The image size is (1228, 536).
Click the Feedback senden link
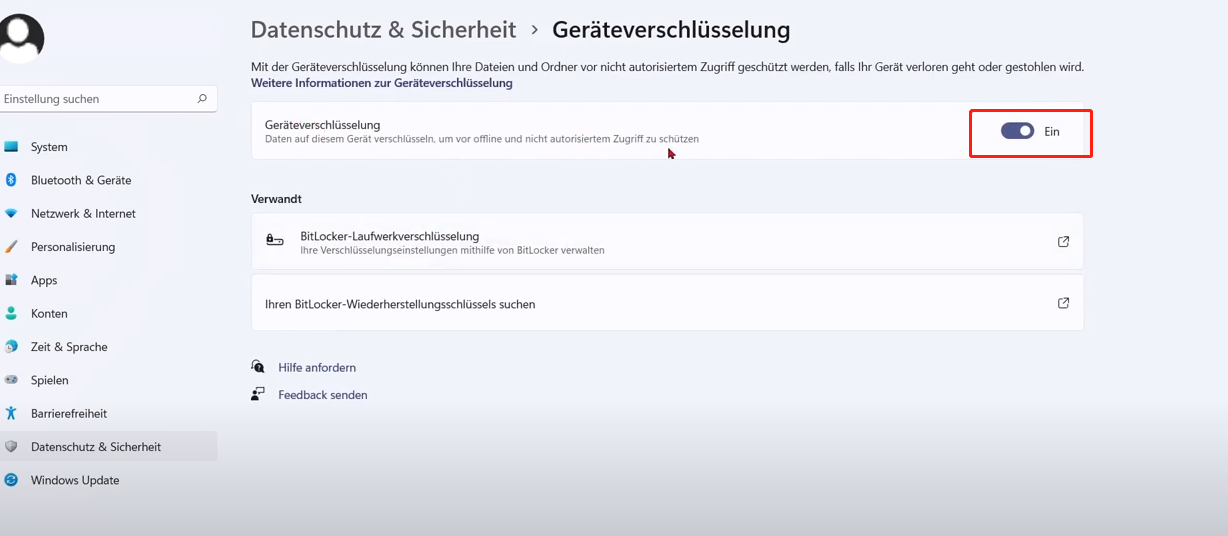coord(322,395)
